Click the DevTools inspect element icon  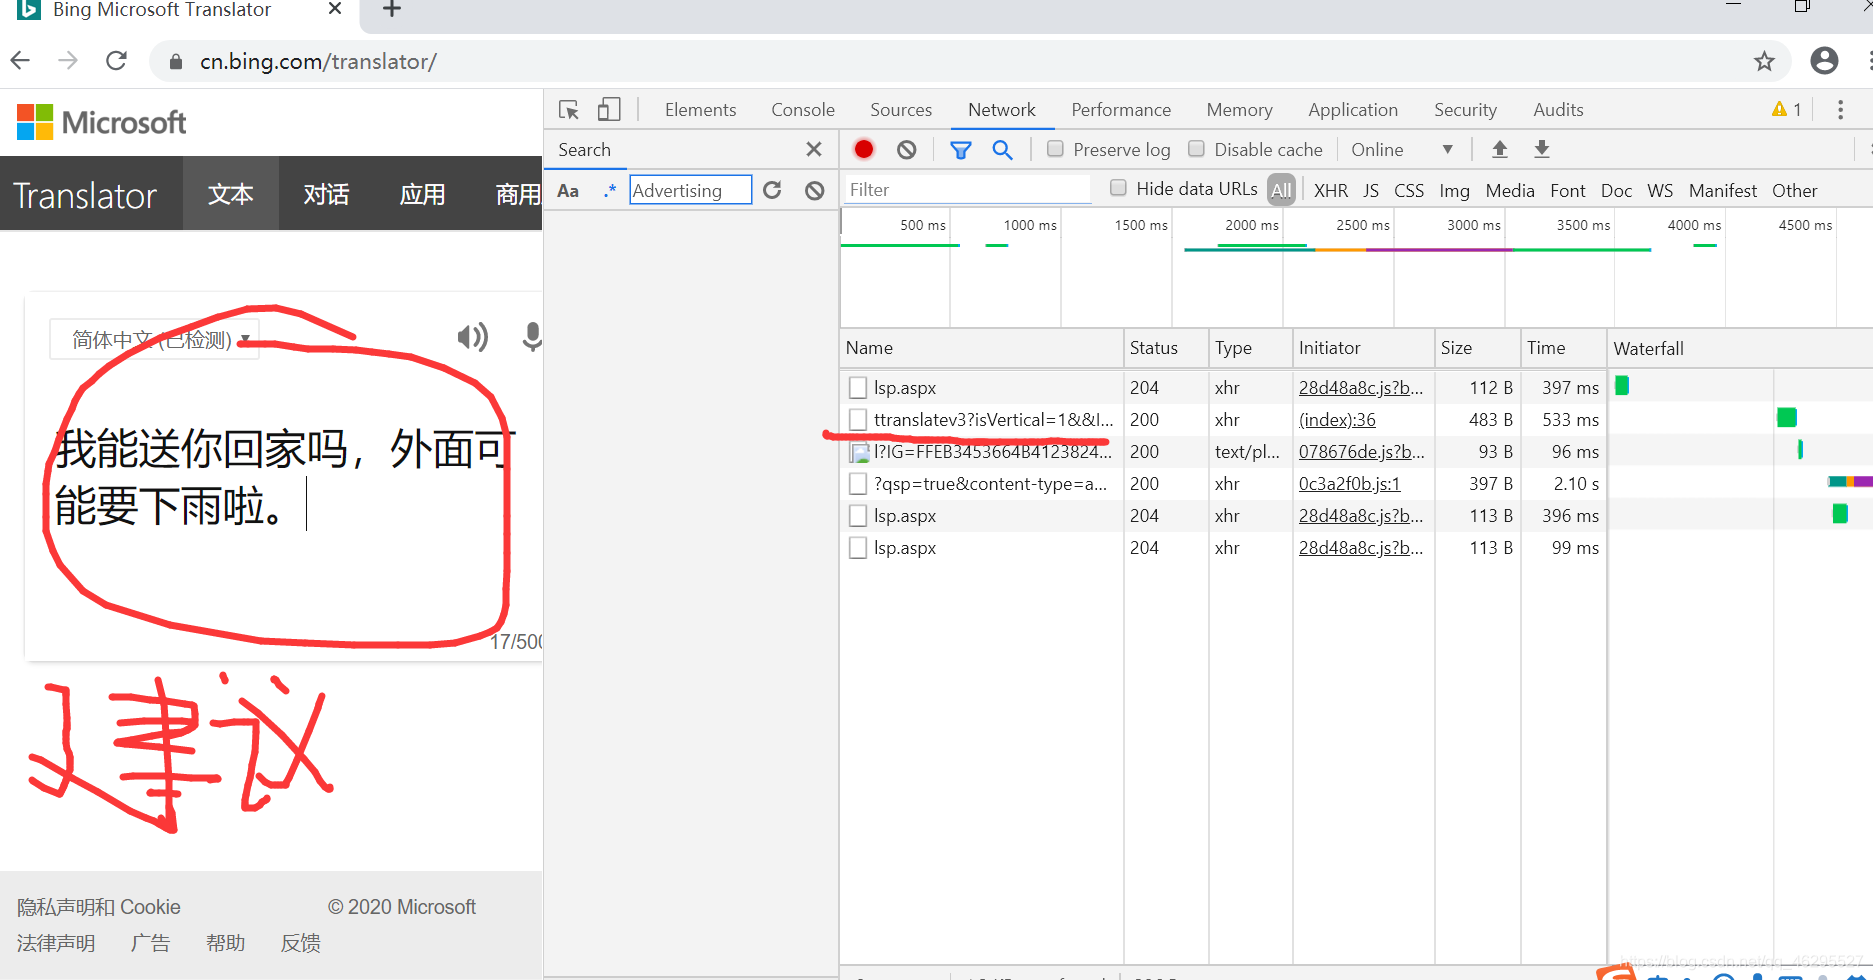click(x=569, y=110)
